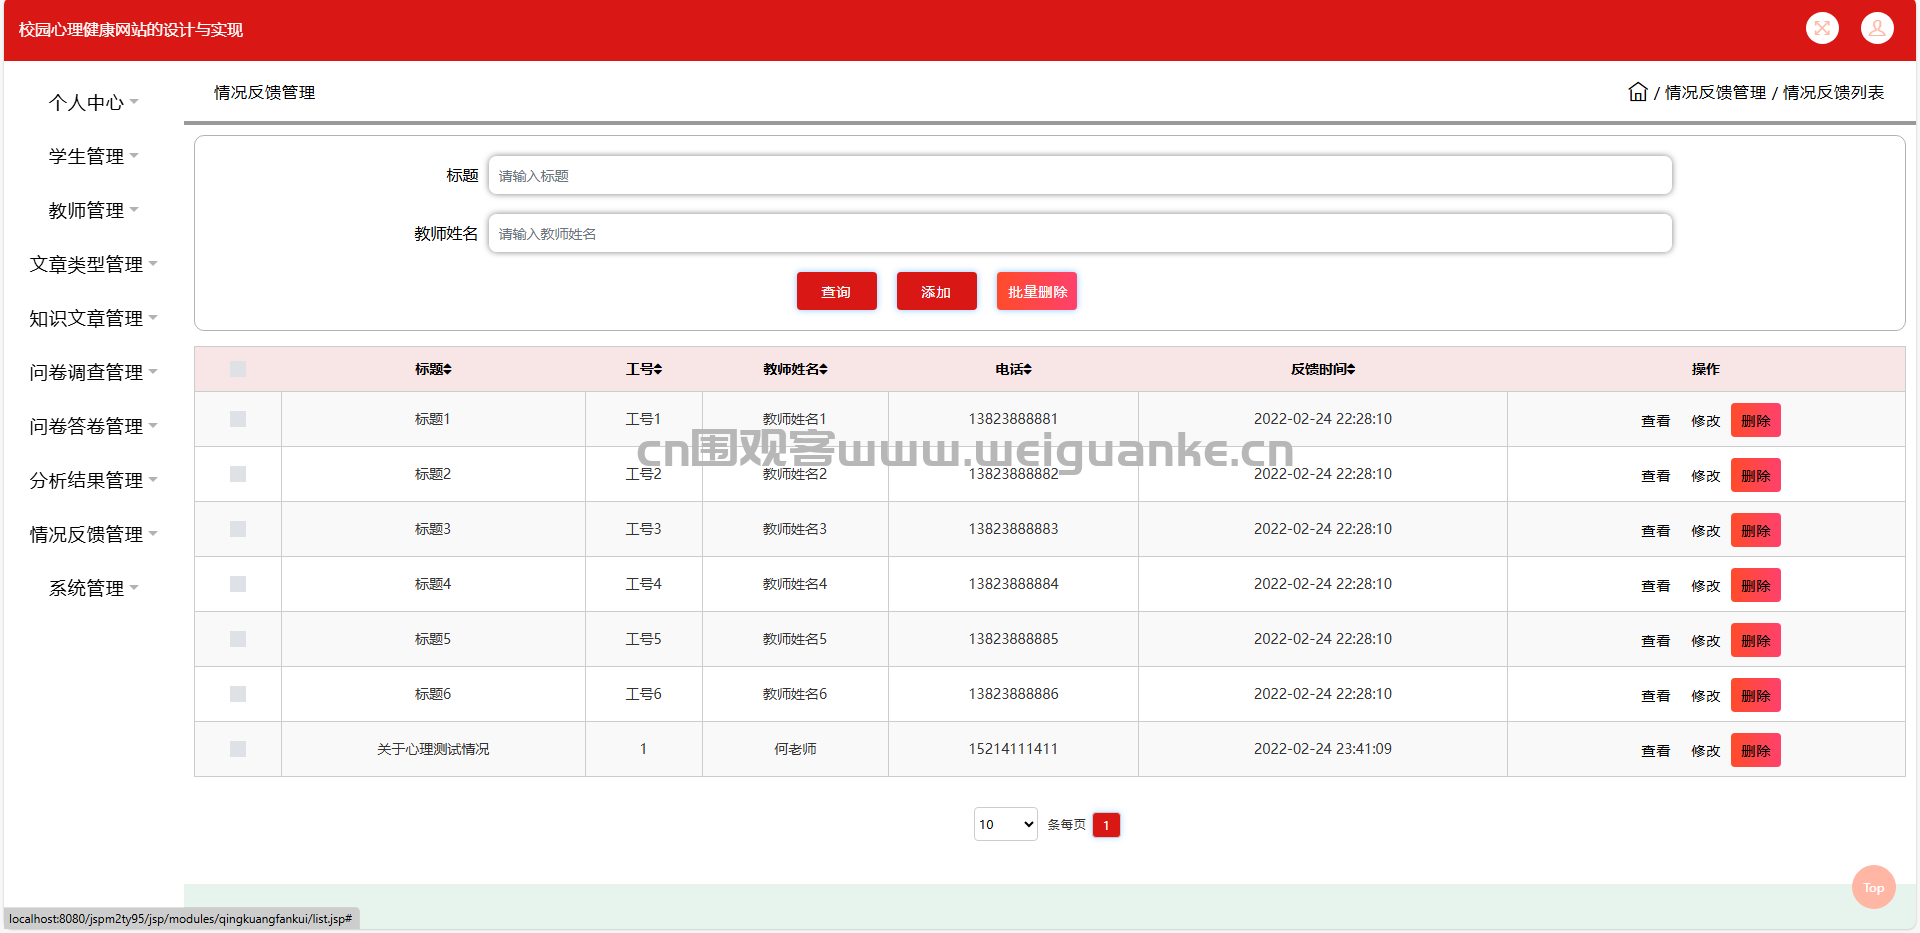Select cell 教师姓名3
1920x933 pixels.
click(795, 529)
